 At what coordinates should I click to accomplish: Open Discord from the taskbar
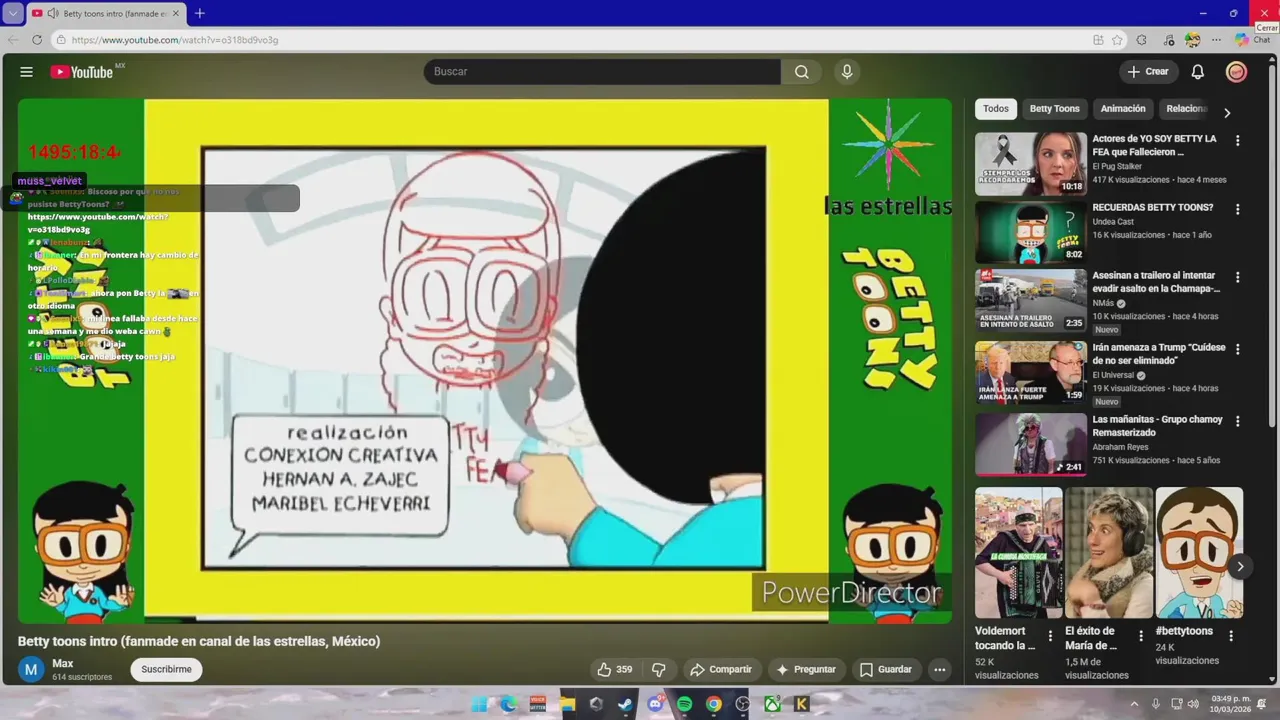tap(655, 704)
